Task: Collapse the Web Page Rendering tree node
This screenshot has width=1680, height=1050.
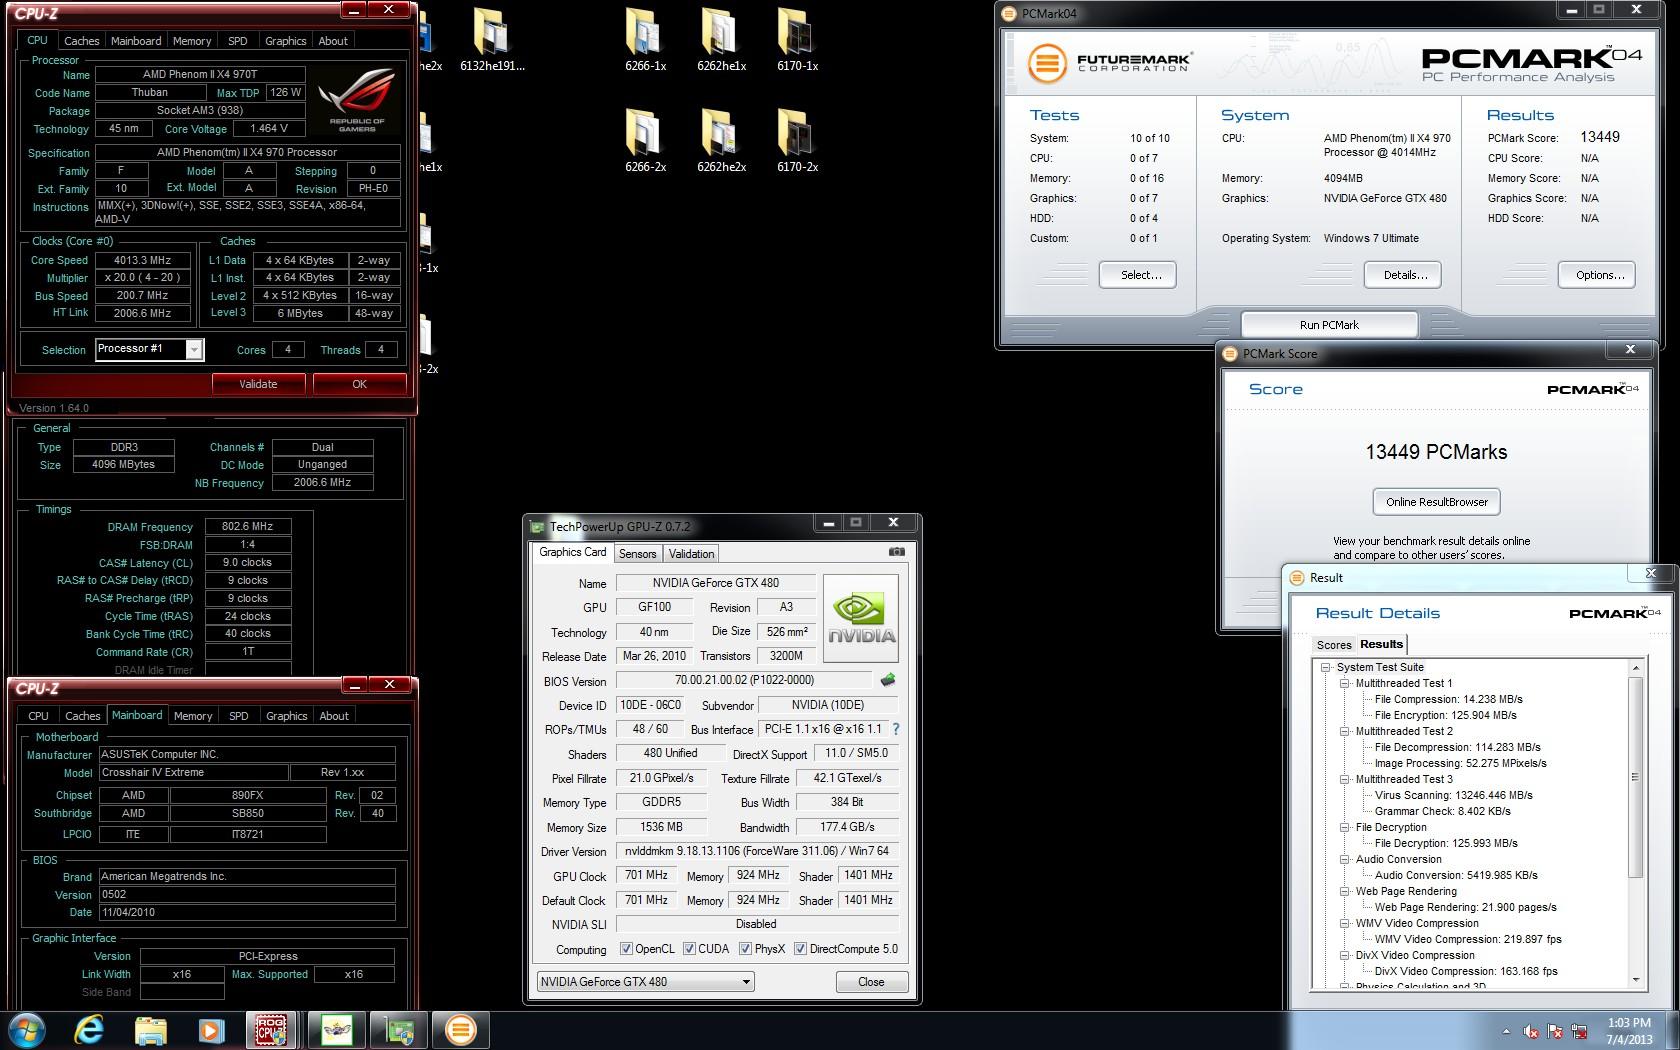Action: pyautogui.click(x=1345, y=891)
